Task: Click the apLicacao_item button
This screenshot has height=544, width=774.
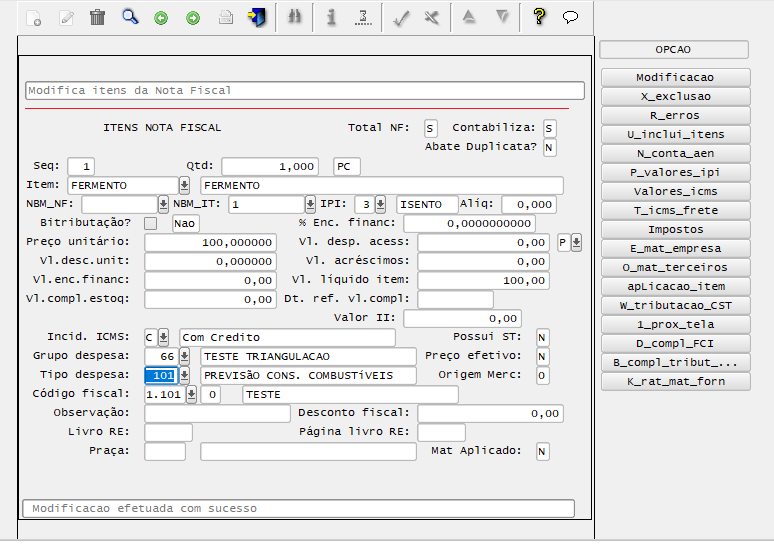Action: pos(675,286)
